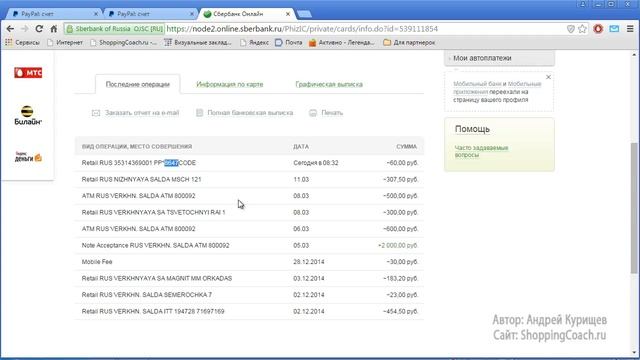Click the СУММА column header

pyautogui.click(x=407, y=147)
